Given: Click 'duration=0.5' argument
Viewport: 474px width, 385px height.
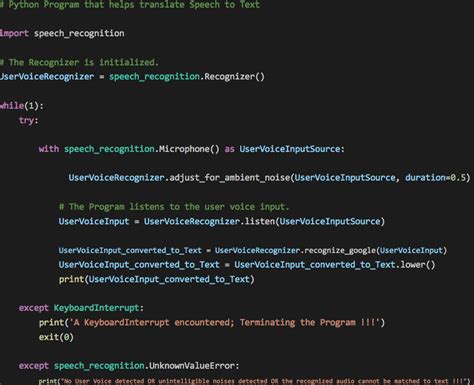Looking at the screenshot, I should pos(435,178).
